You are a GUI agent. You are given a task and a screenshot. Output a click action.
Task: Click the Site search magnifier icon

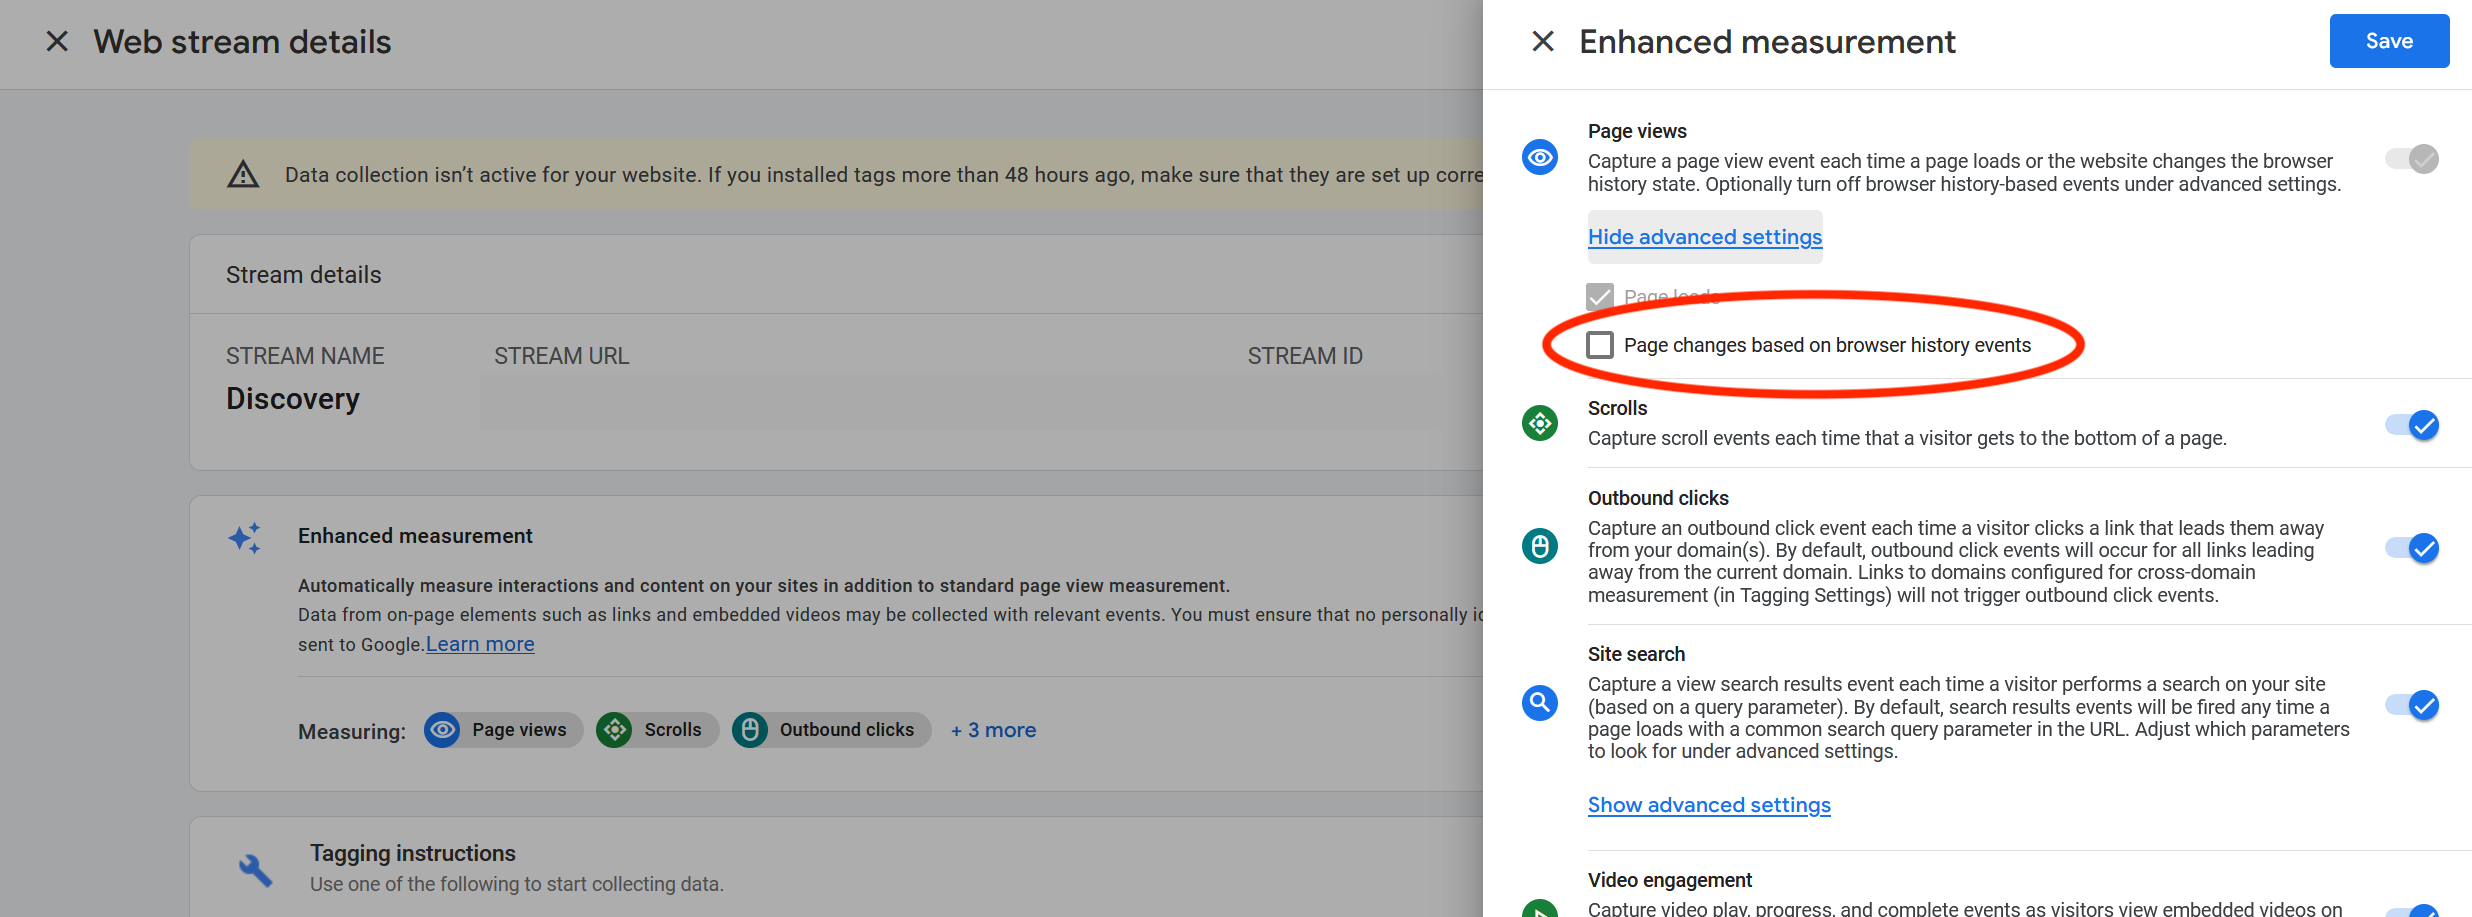click(1540, 703)
